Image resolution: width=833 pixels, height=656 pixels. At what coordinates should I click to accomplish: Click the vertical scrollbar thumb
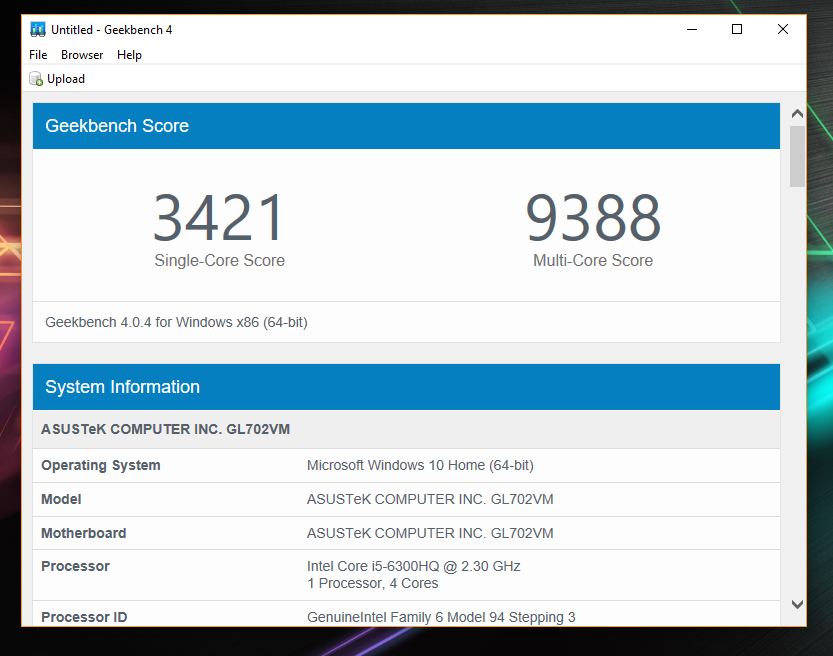(x=797, y=156)
